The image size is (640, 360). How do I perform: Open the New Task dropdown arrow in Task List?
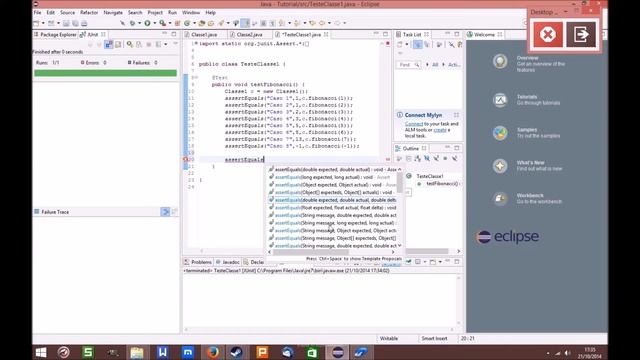tap(406, 44)
